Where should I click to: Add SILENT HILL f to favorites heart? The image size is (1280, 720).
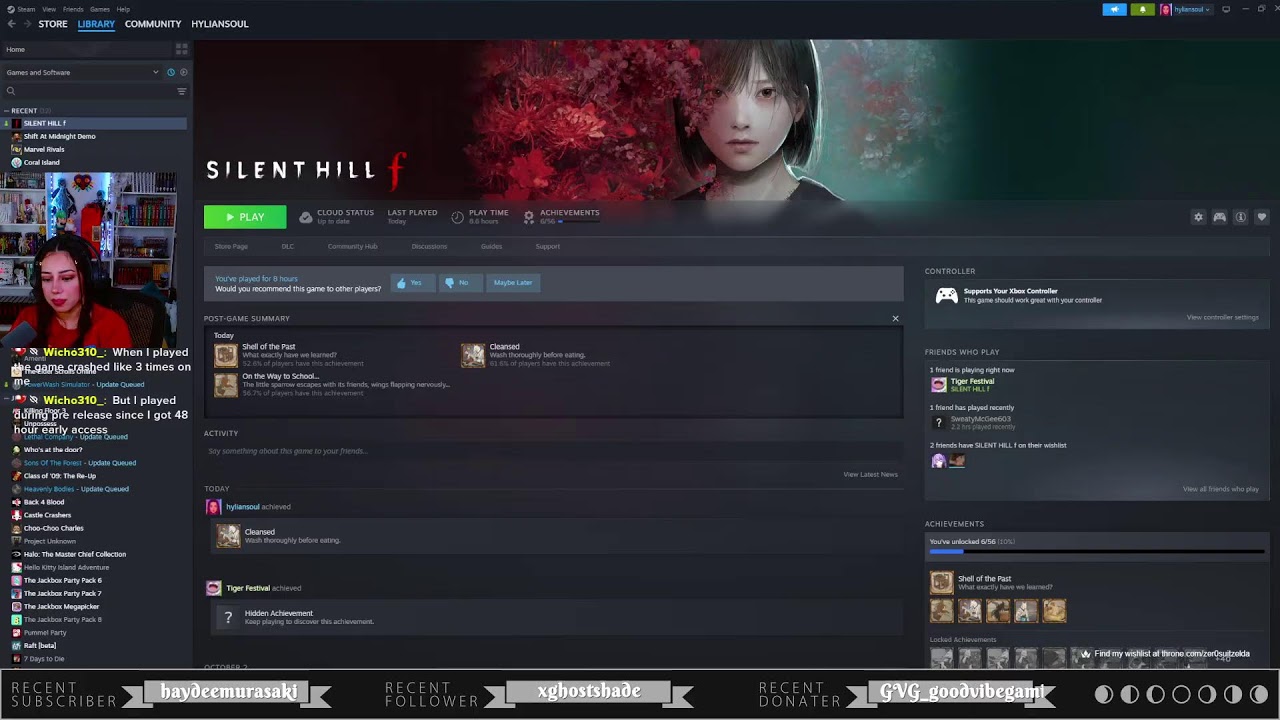(1261, 217)
